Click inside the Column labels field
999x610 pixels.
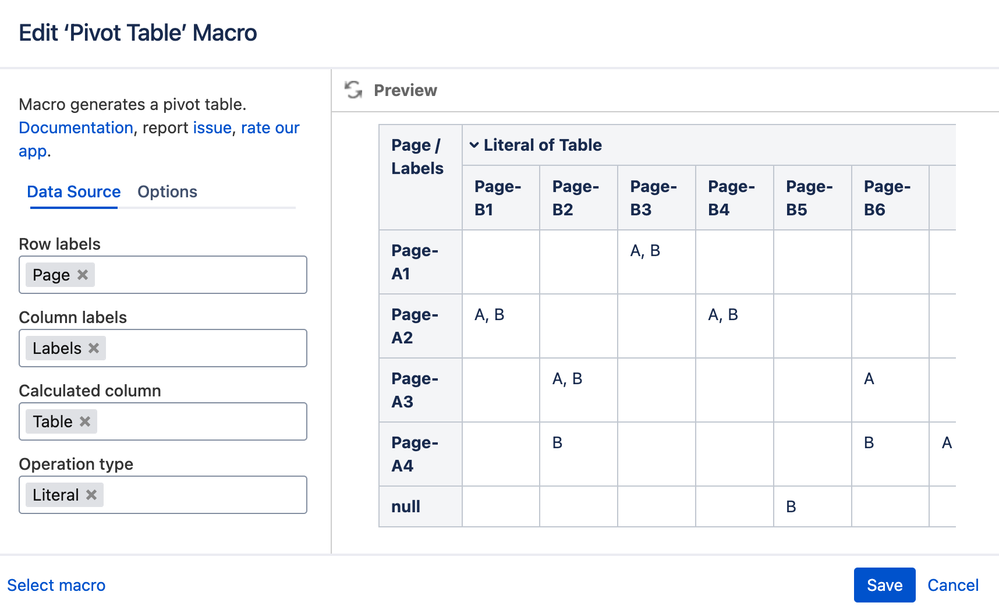200,348
